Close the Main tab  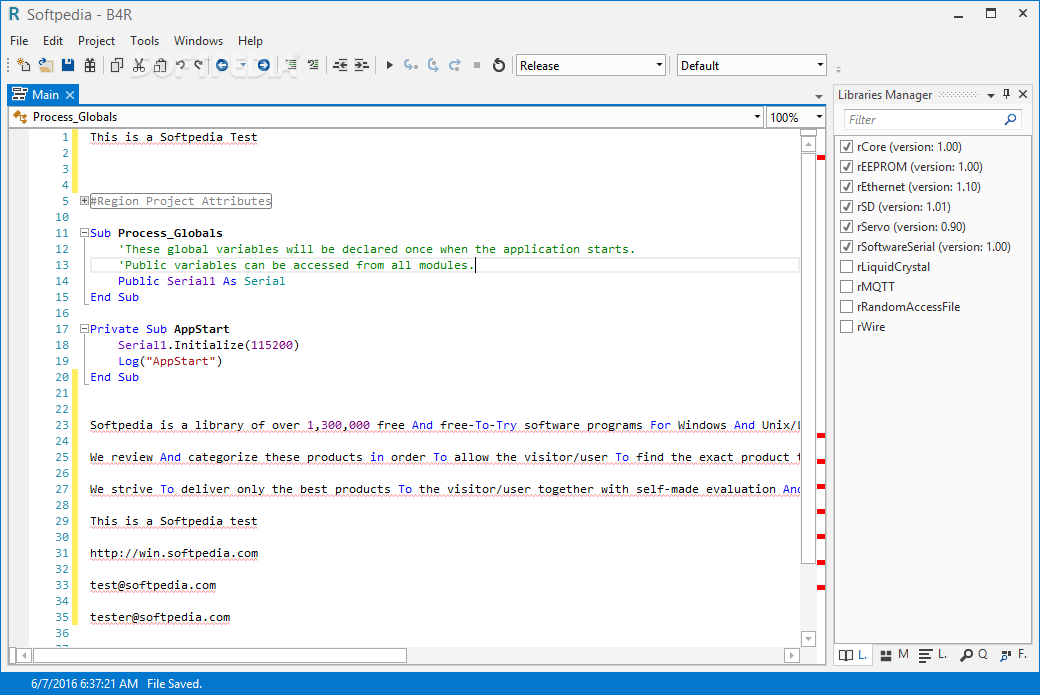click(x=70, y=95)
